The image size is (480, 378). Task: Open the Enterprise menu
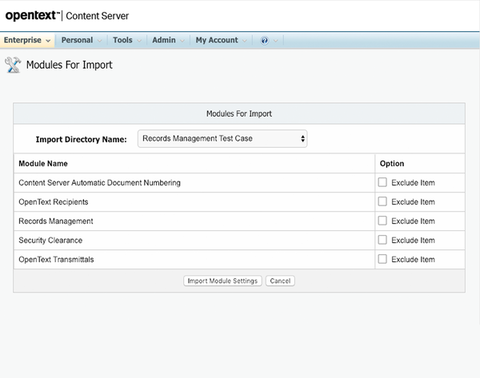coord(27,40)
